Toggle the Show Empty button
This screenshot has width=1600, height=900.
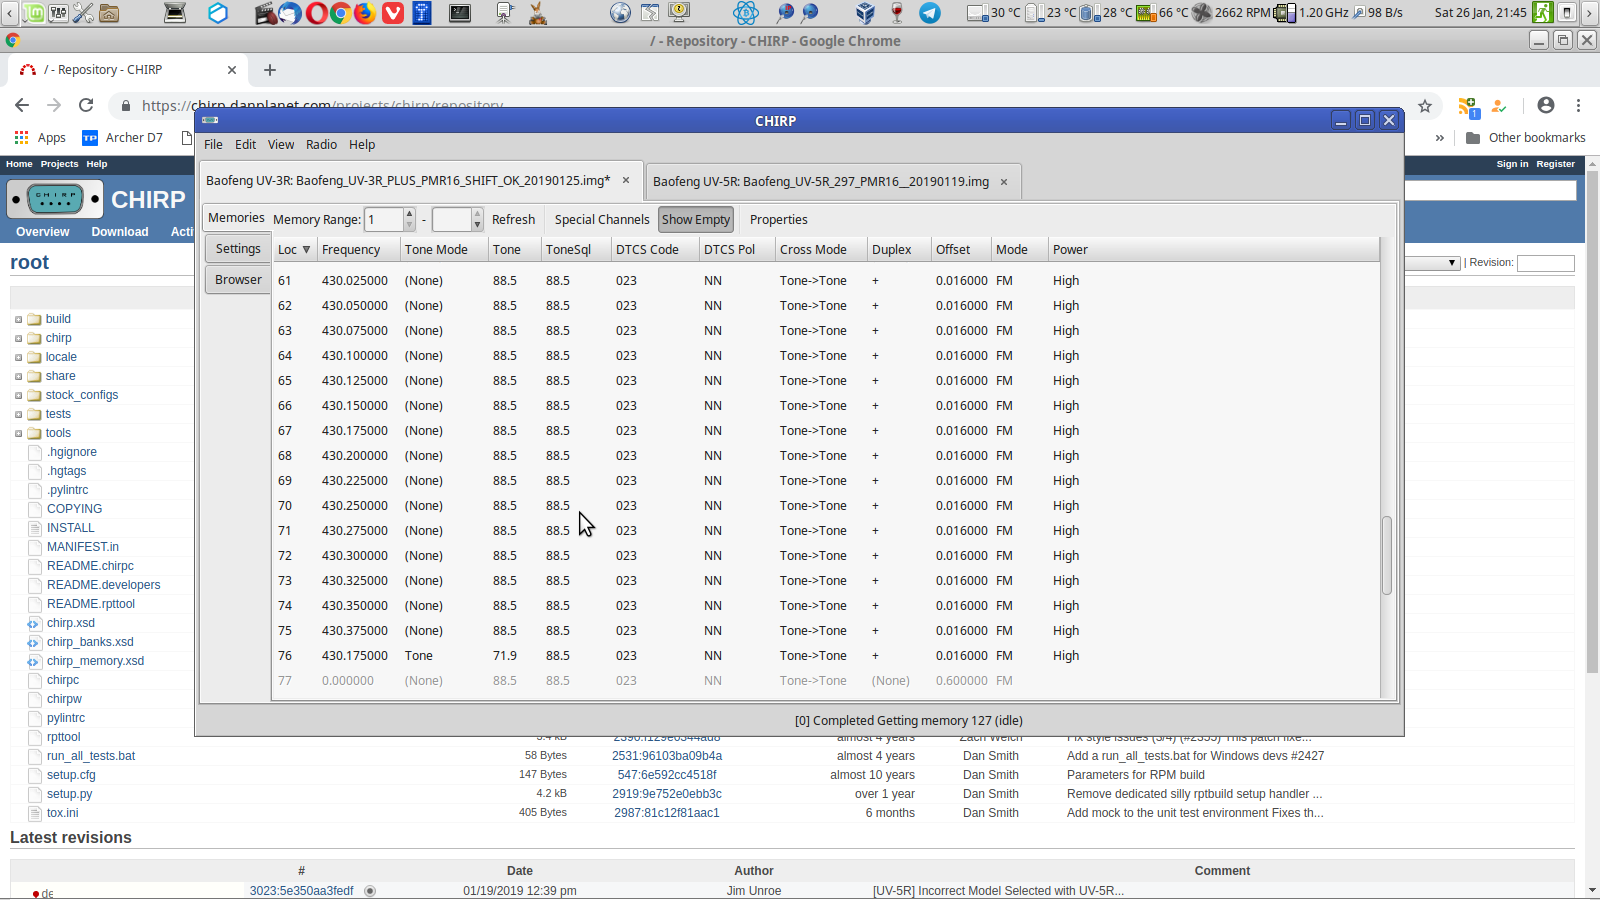coord(696,219)
